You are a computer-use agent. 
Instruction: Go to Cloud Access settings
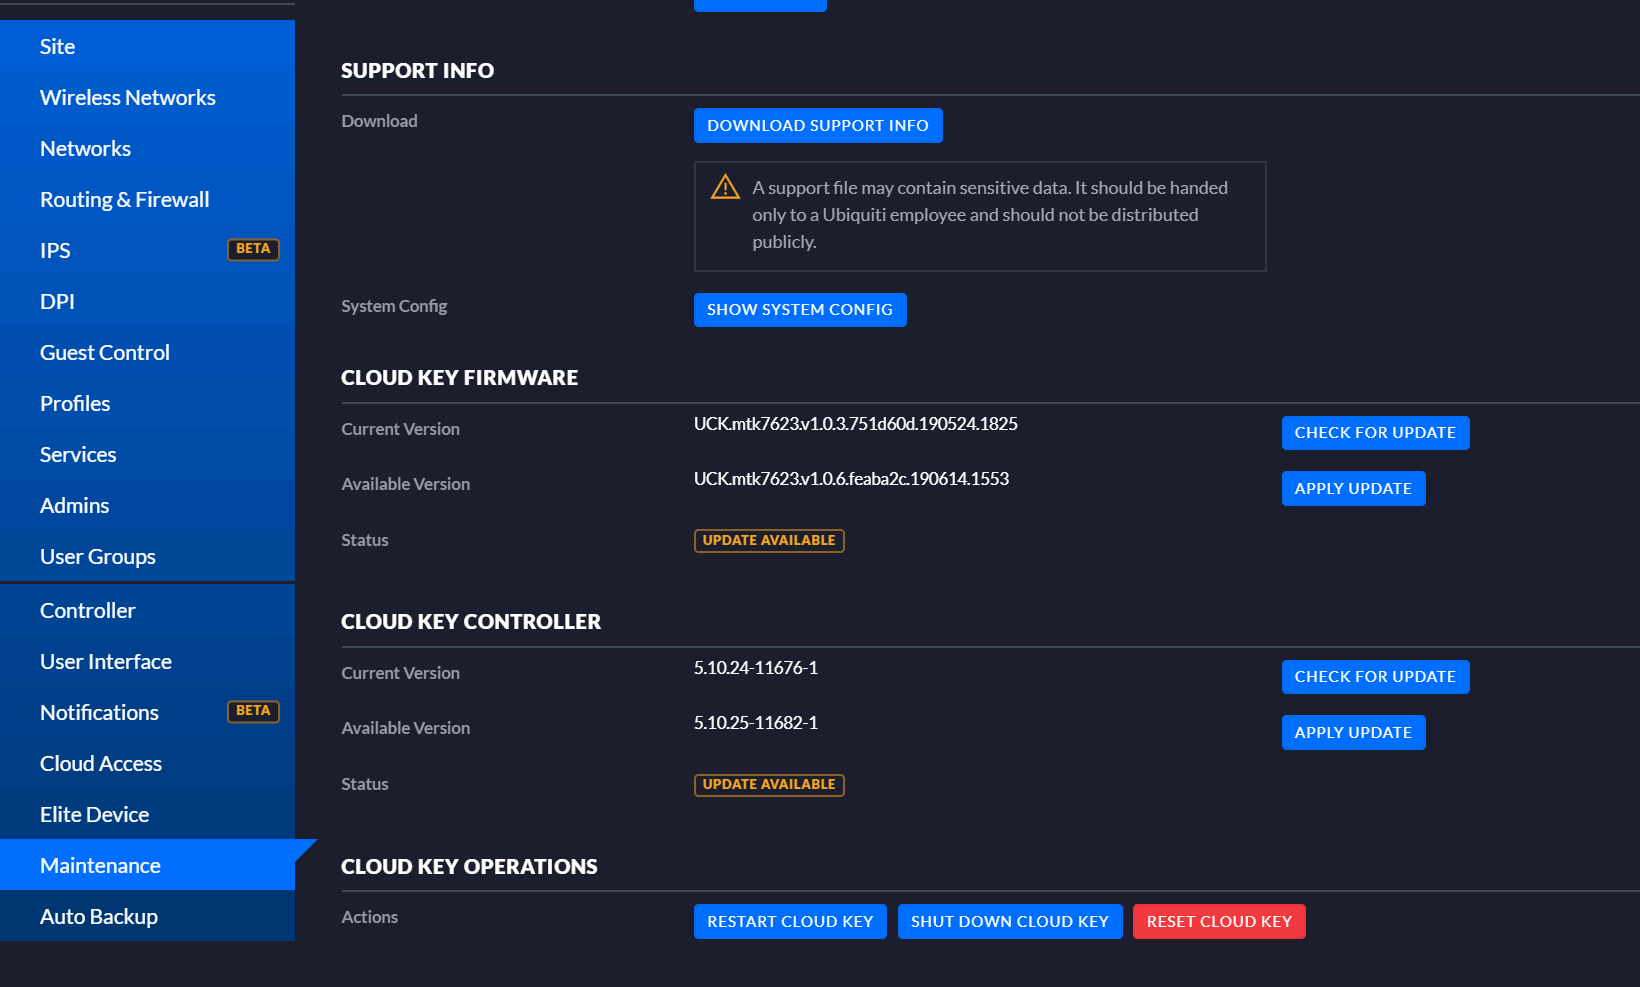coord(100,764)
